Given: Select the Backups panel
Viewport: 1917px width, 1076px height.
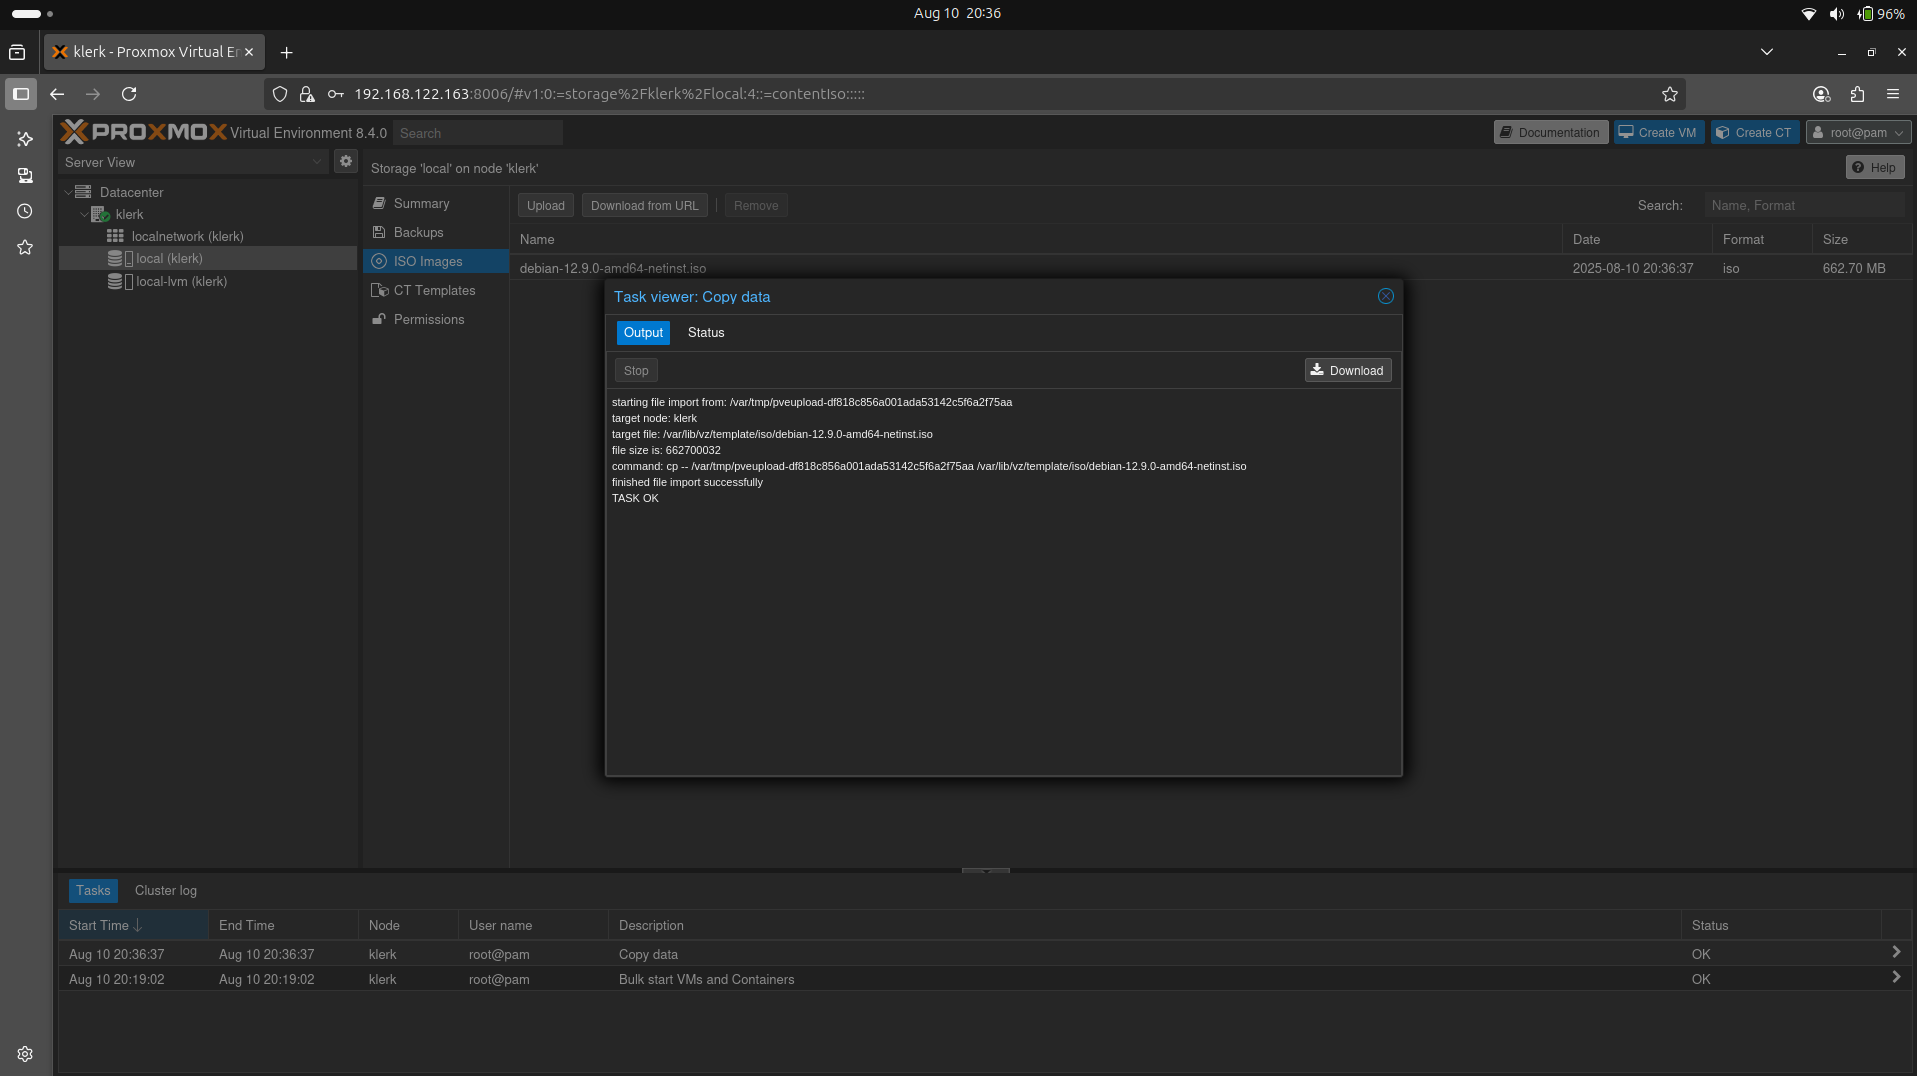Looking at the screenshot, I should point(417,232).
